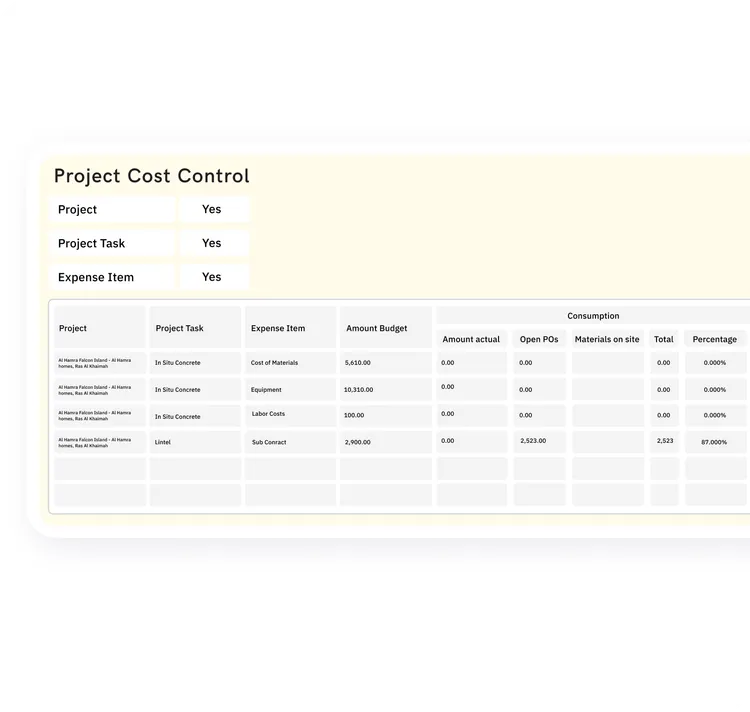Select the 10,310.00 budget cell
The width and height of the screenshot is (750, 712).
click(x=386, y=390)
